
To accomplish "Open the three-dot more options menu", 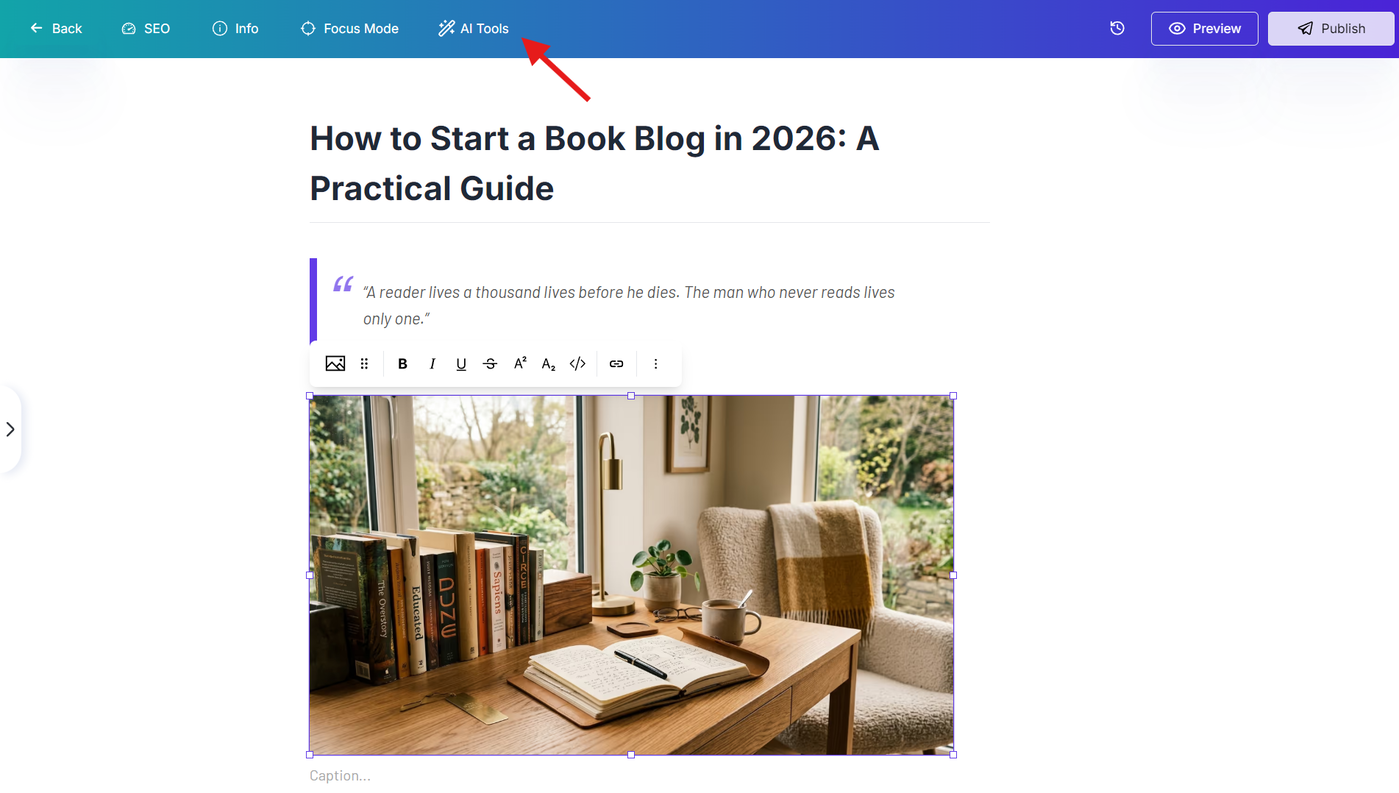I will (x=656, y=364).
